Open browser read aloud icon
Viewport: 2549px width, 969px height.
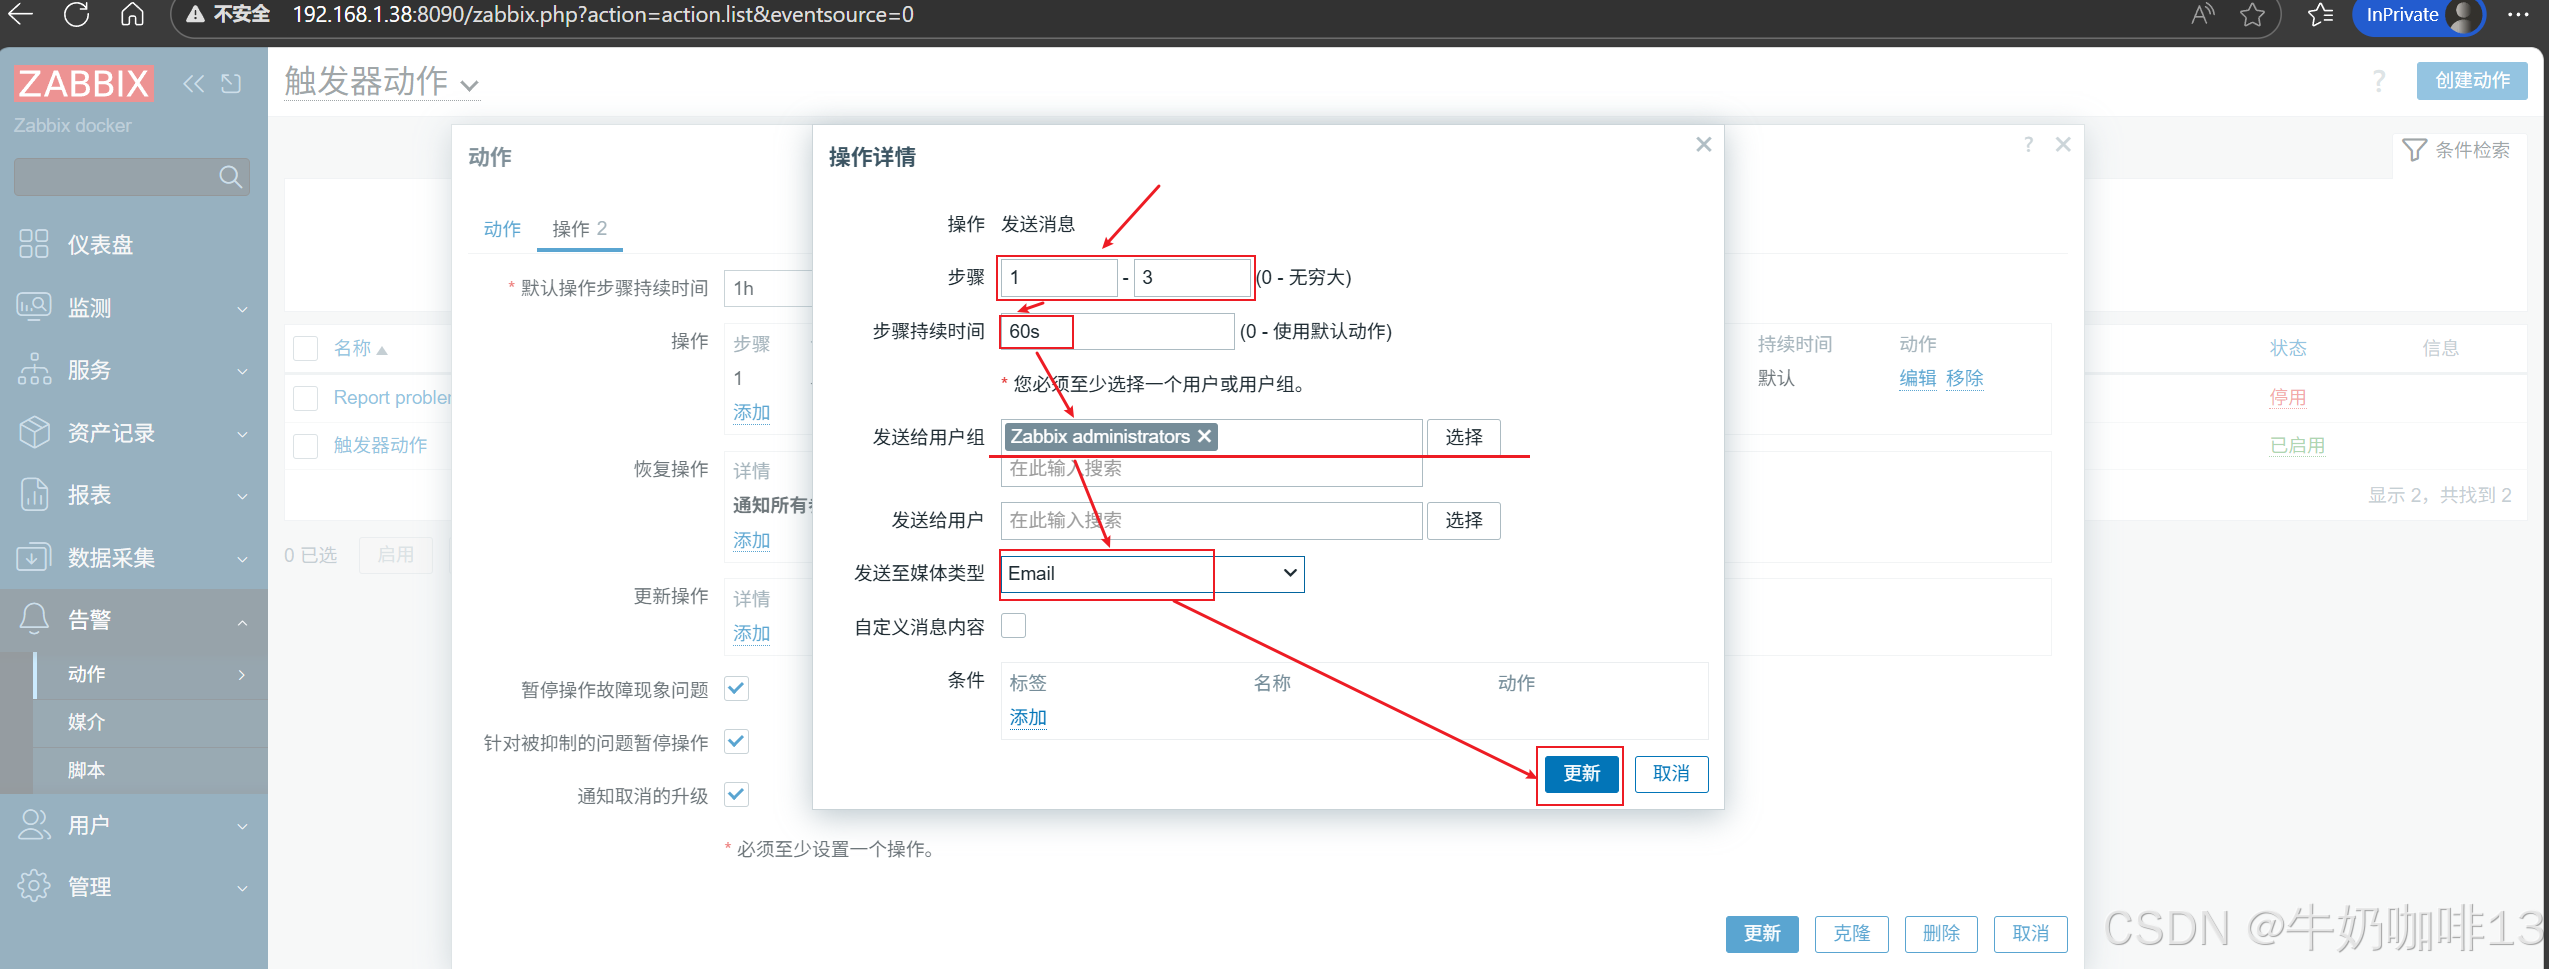[x=2203, y=14]
